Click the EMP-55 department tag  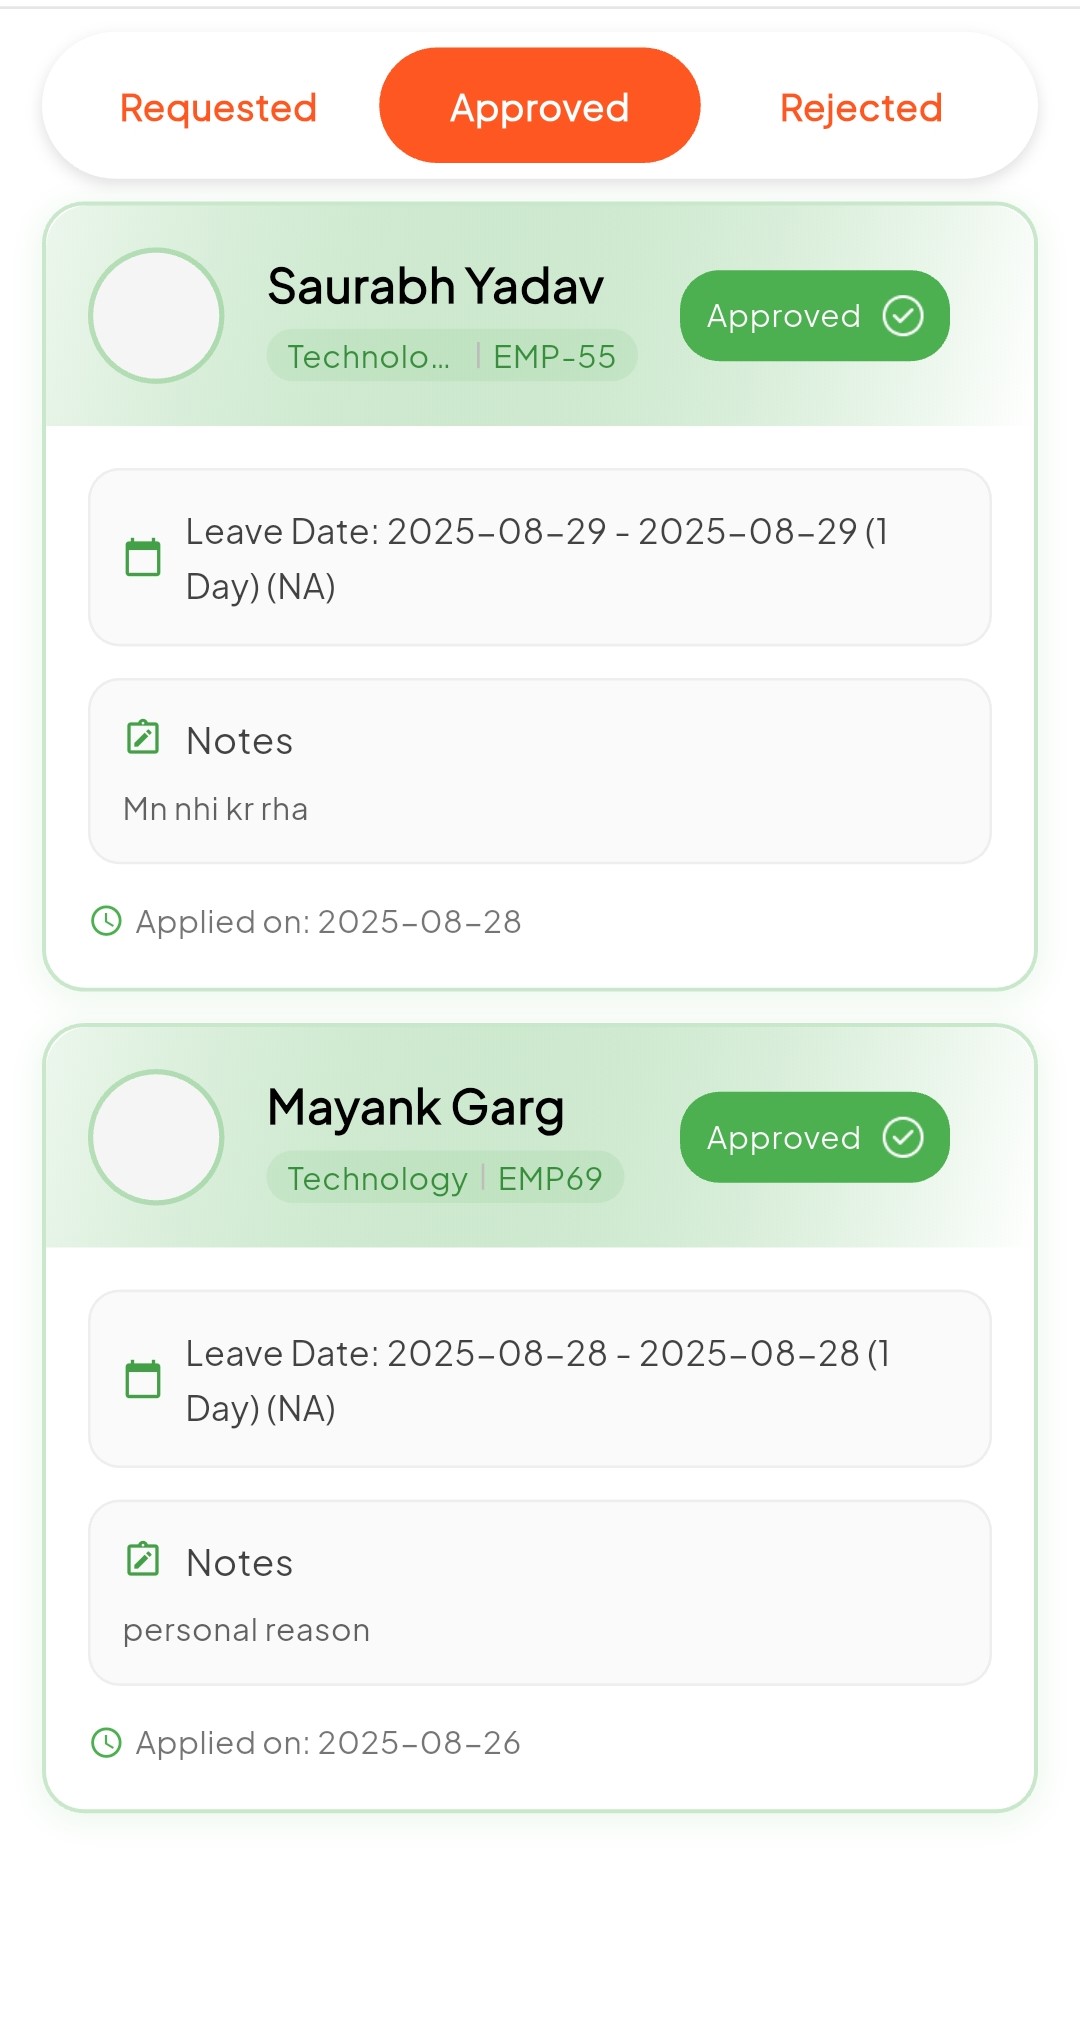452,356
